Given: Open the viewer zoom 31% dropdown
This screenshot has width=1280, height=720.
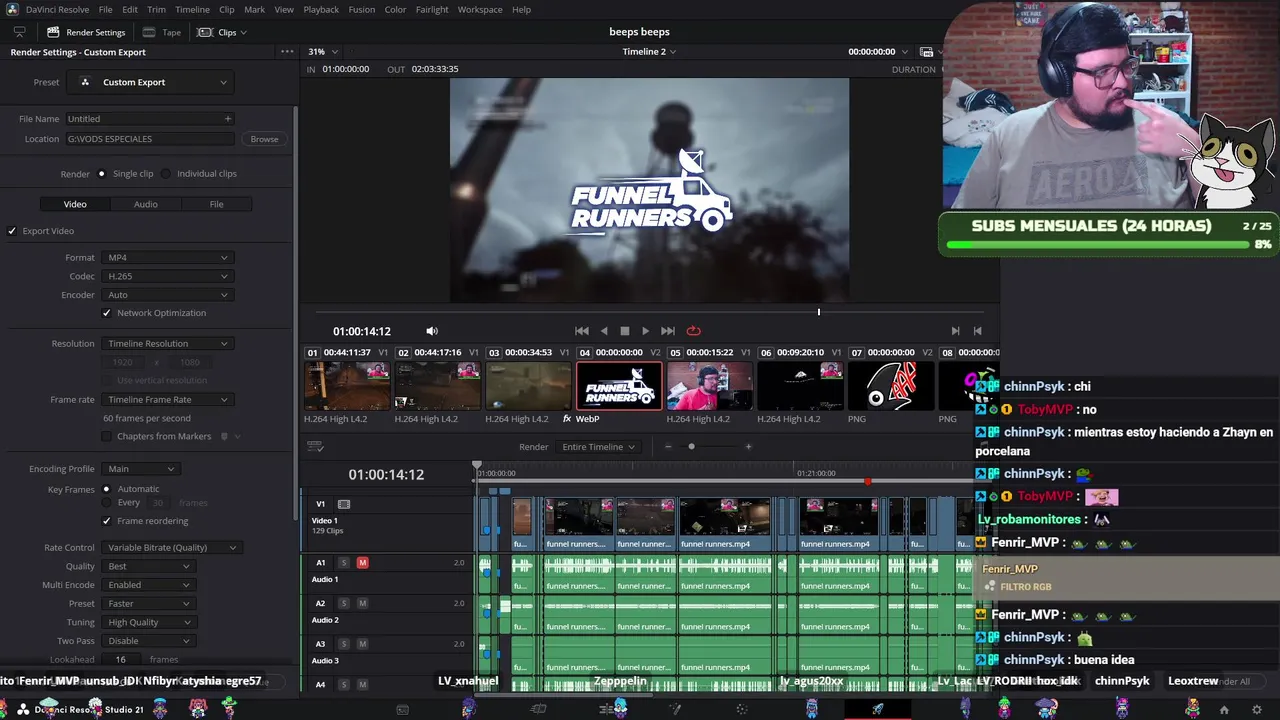Looking at the screenshot, I should [x=322, y=52].
